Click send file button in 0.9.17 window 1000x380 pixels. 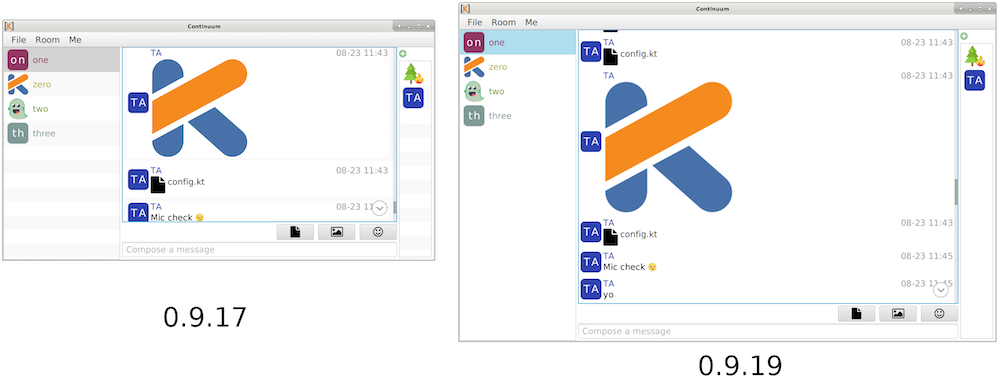(295, 232)
